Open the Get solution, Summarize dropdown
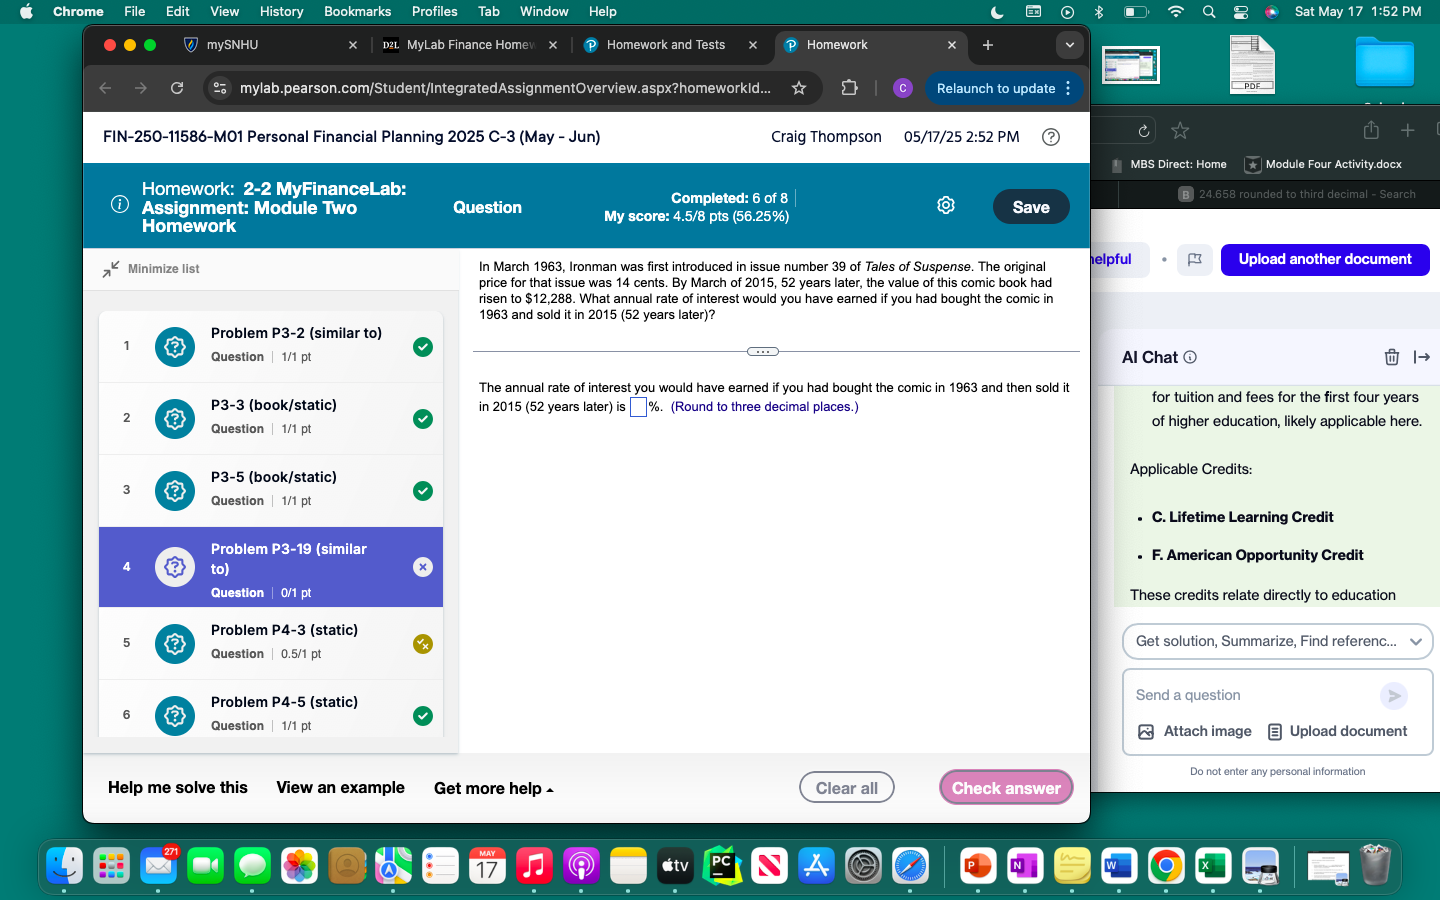 (x=1278, y=641)
